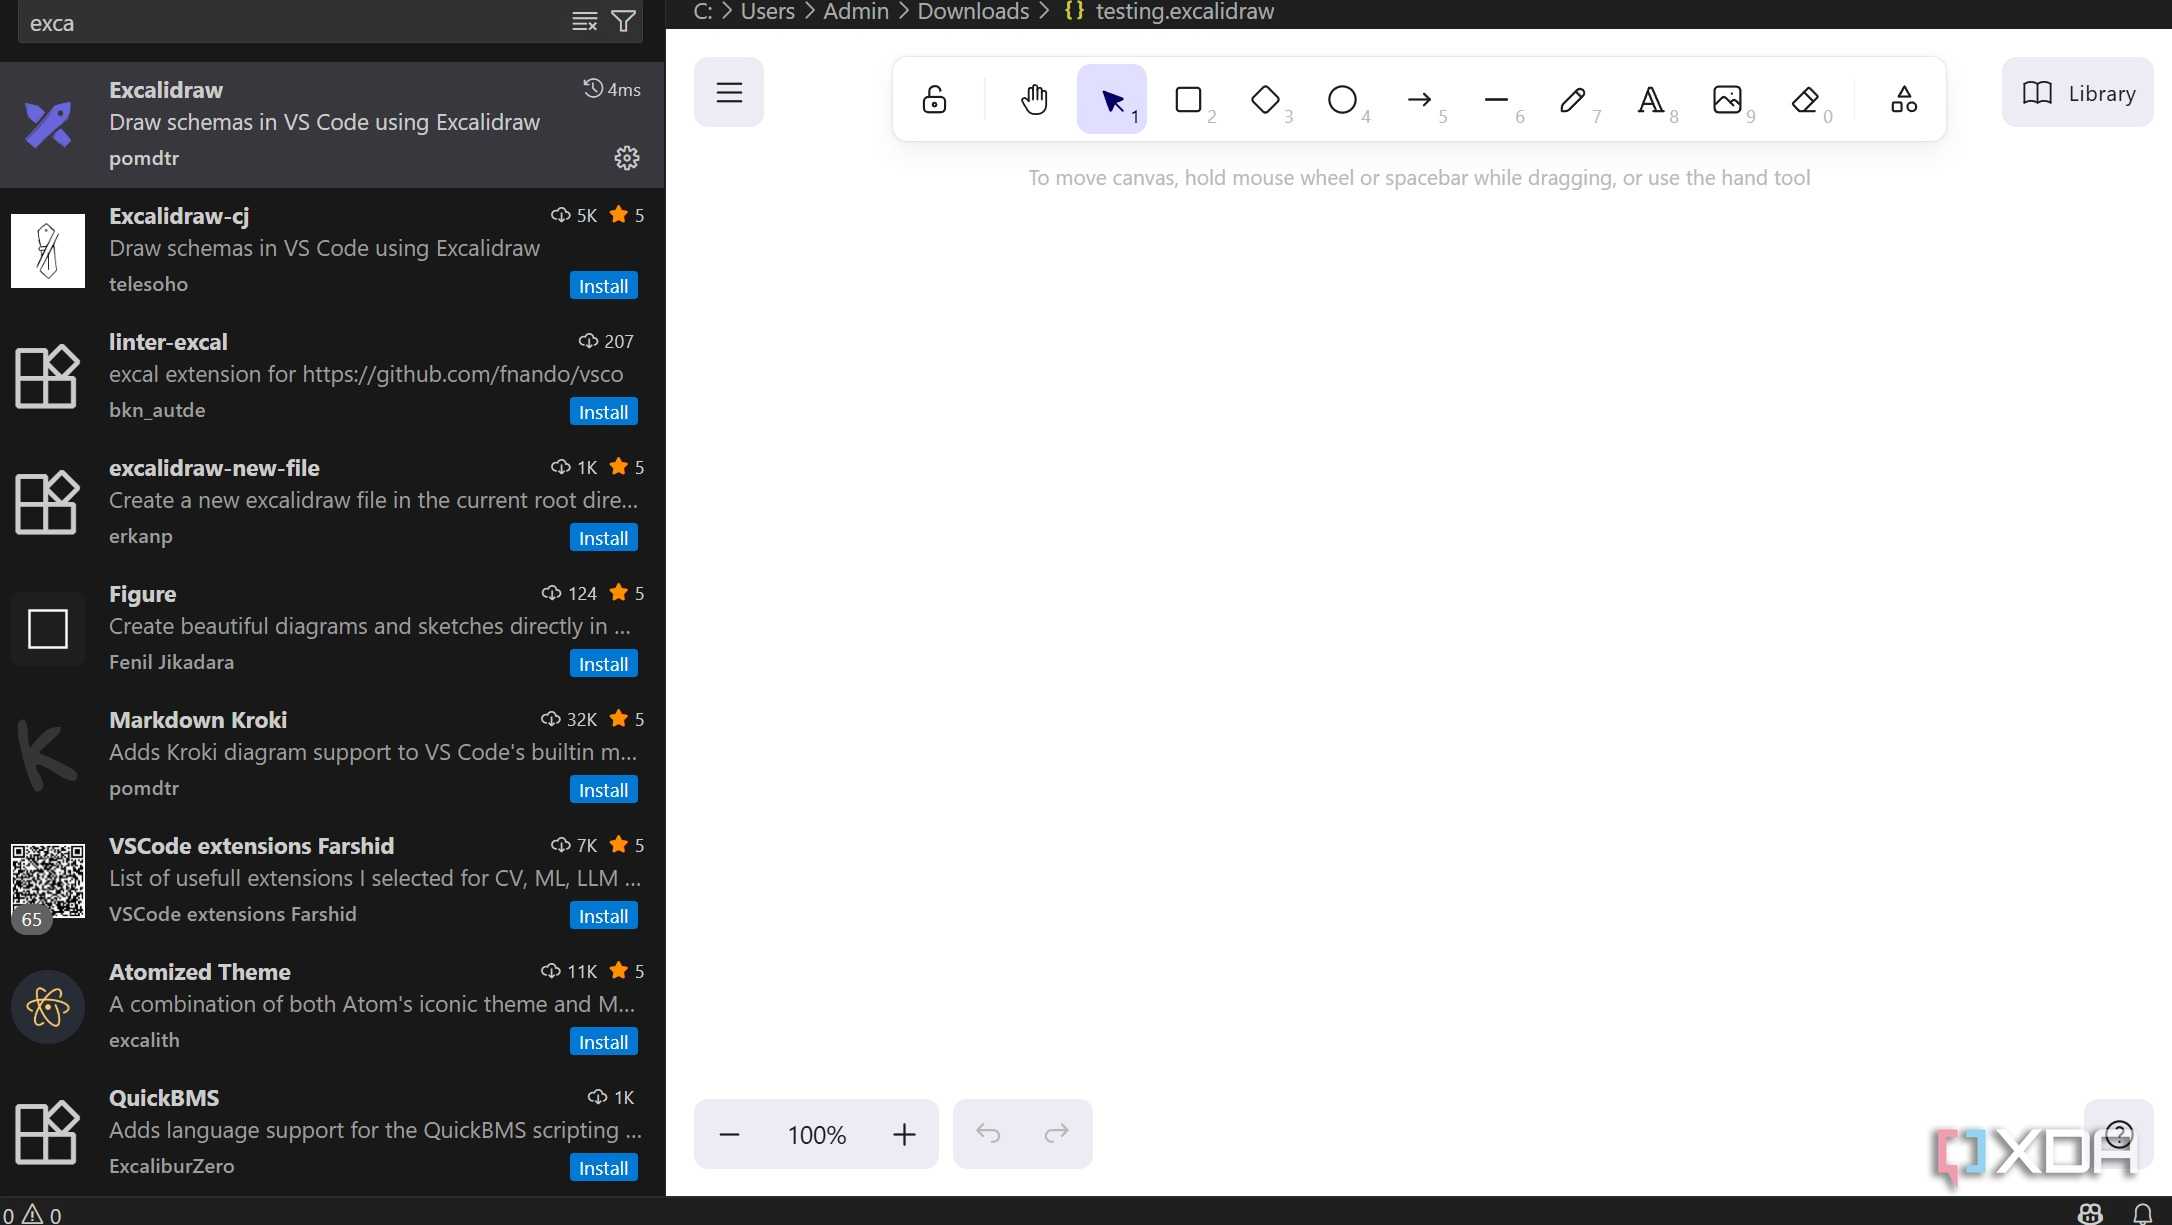
Task: Select the Text tool
Action: click(x=1650, y=99)
